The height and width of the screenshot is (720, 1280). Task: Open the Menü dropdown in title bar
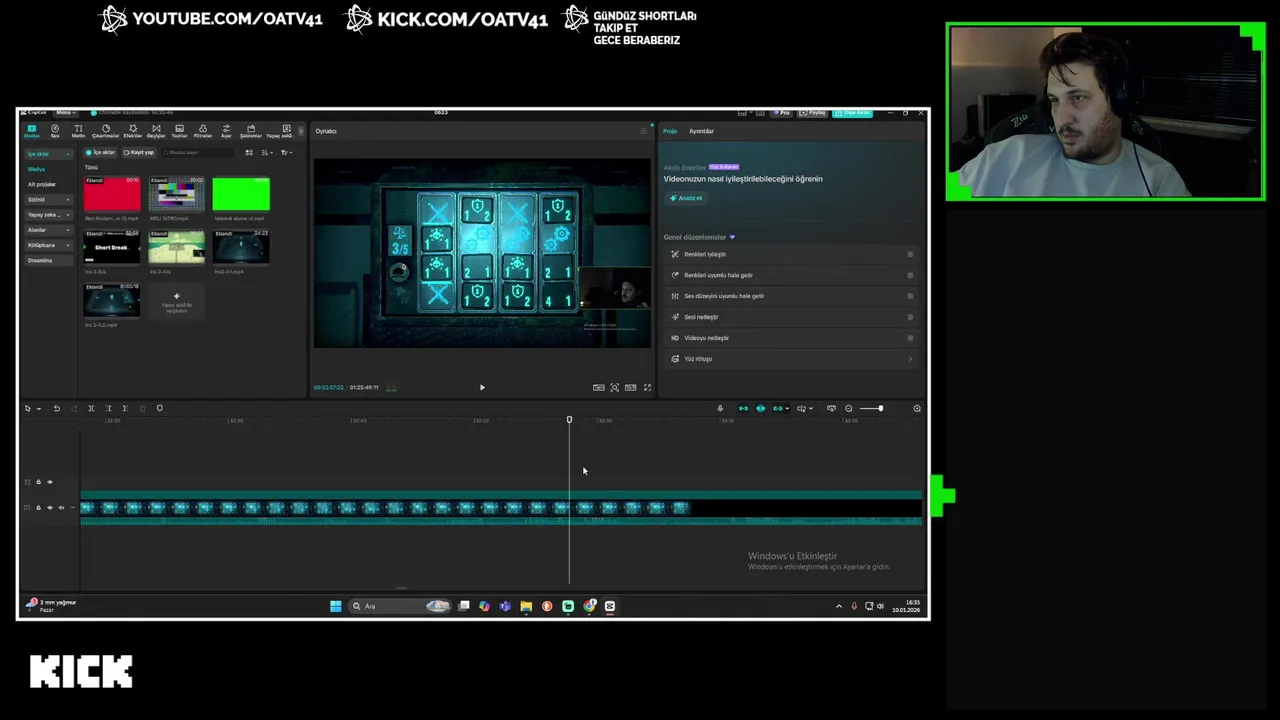(65, 112)
